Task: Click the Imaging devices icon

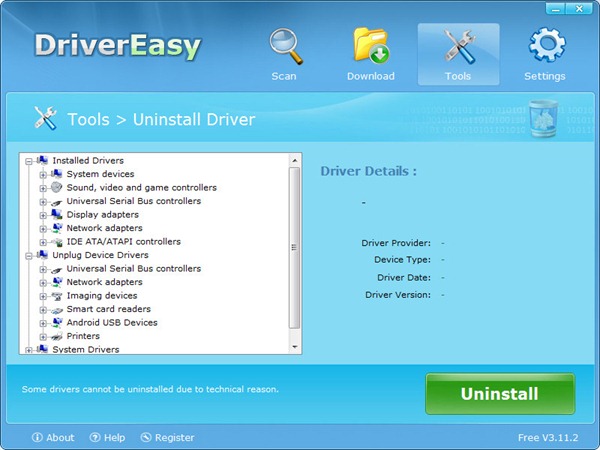Action: click(x=57, y=295)
